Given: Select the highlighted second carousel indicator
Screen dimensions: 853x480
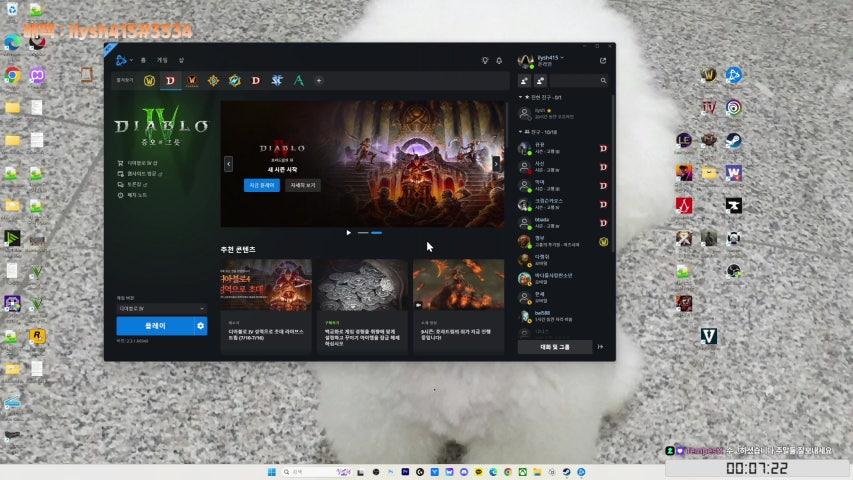Looking at the screenshot, I should [376, 233].
